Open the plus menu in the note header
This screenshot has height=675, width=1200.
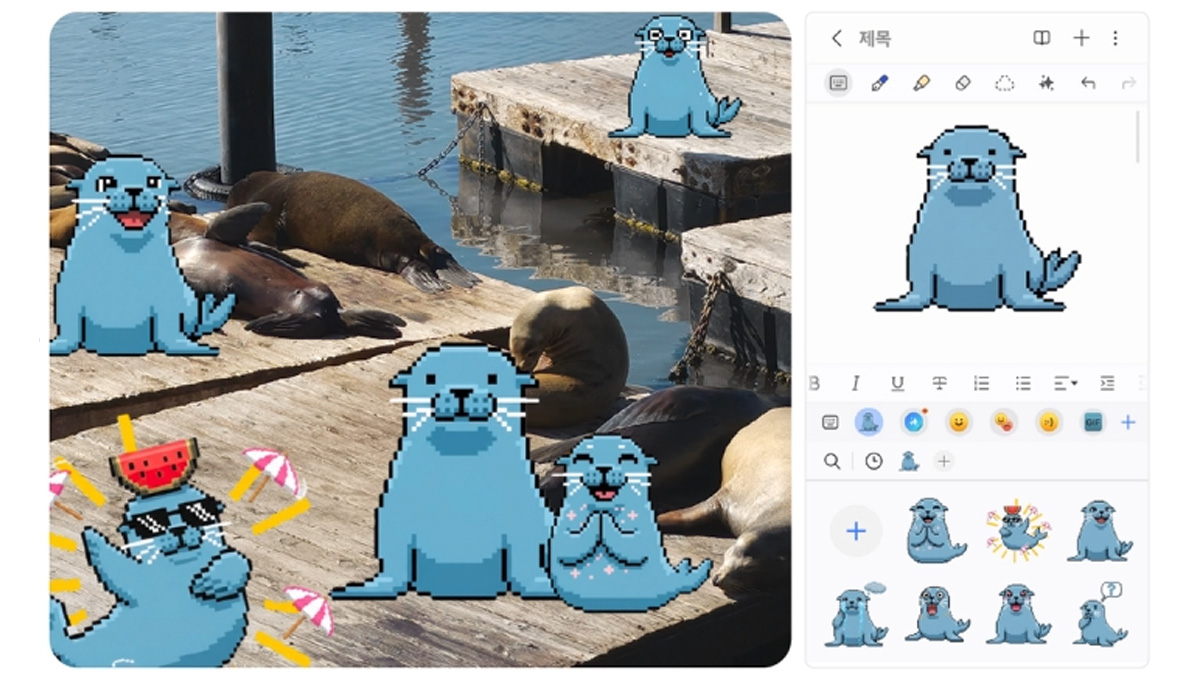[x=1081, y=38]
